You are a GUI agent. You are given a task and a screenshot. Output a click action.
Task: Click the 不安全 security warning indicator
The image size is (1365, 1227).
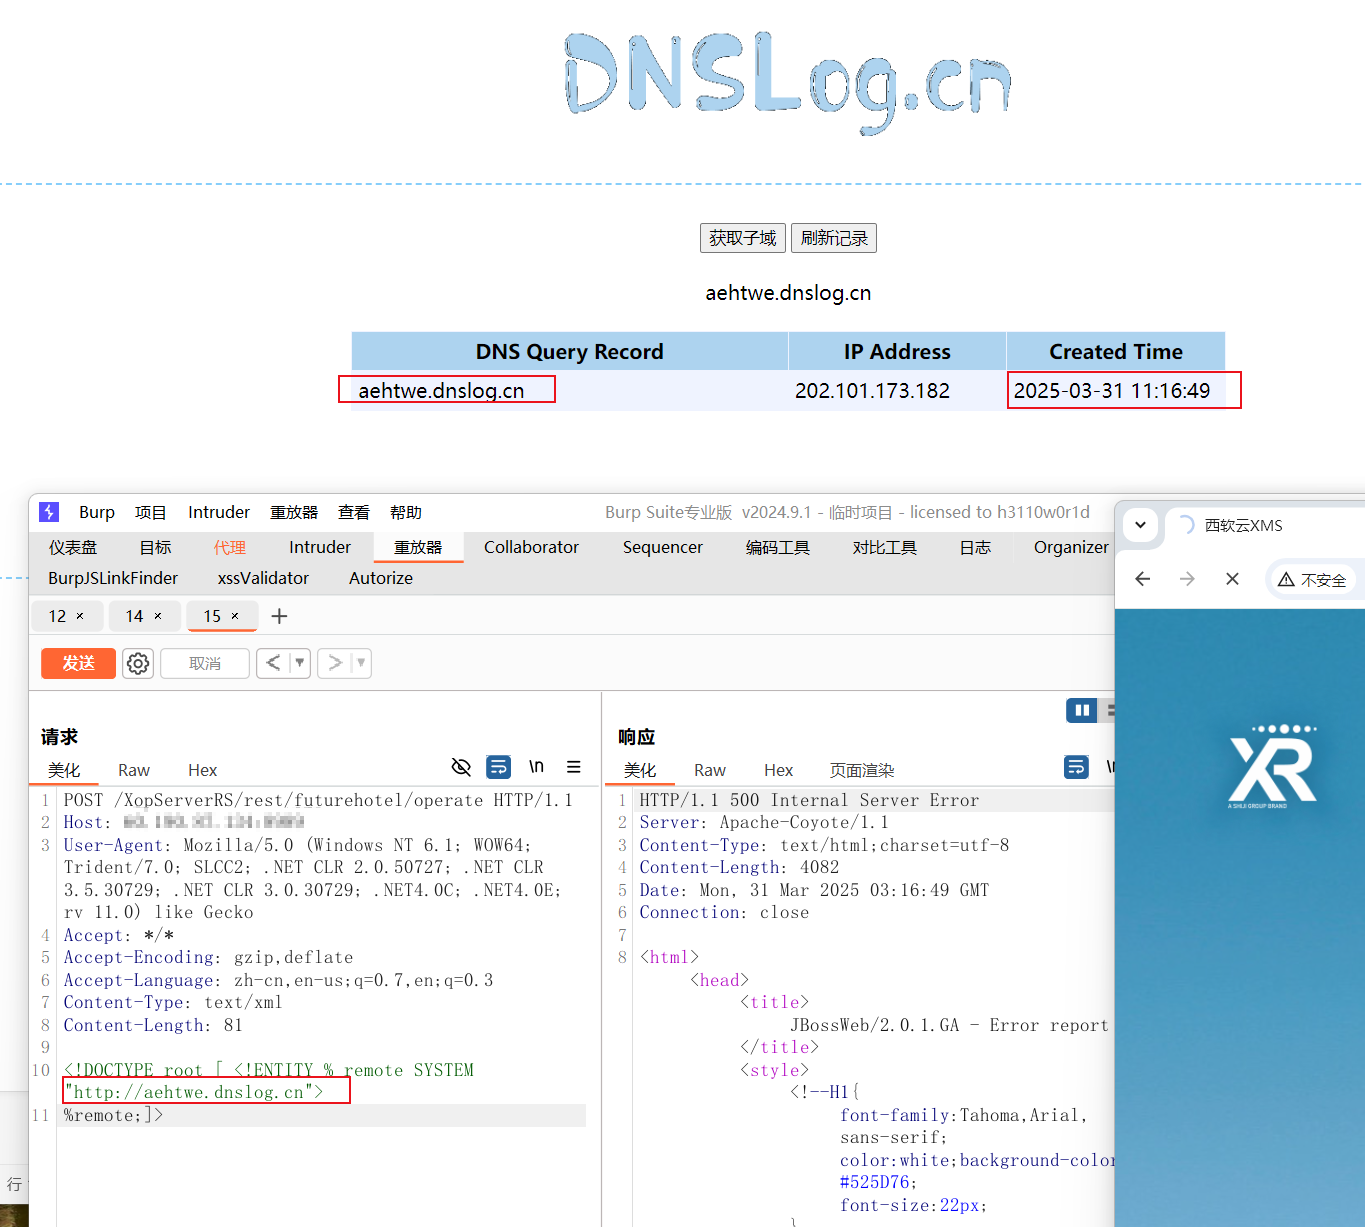1312,580
